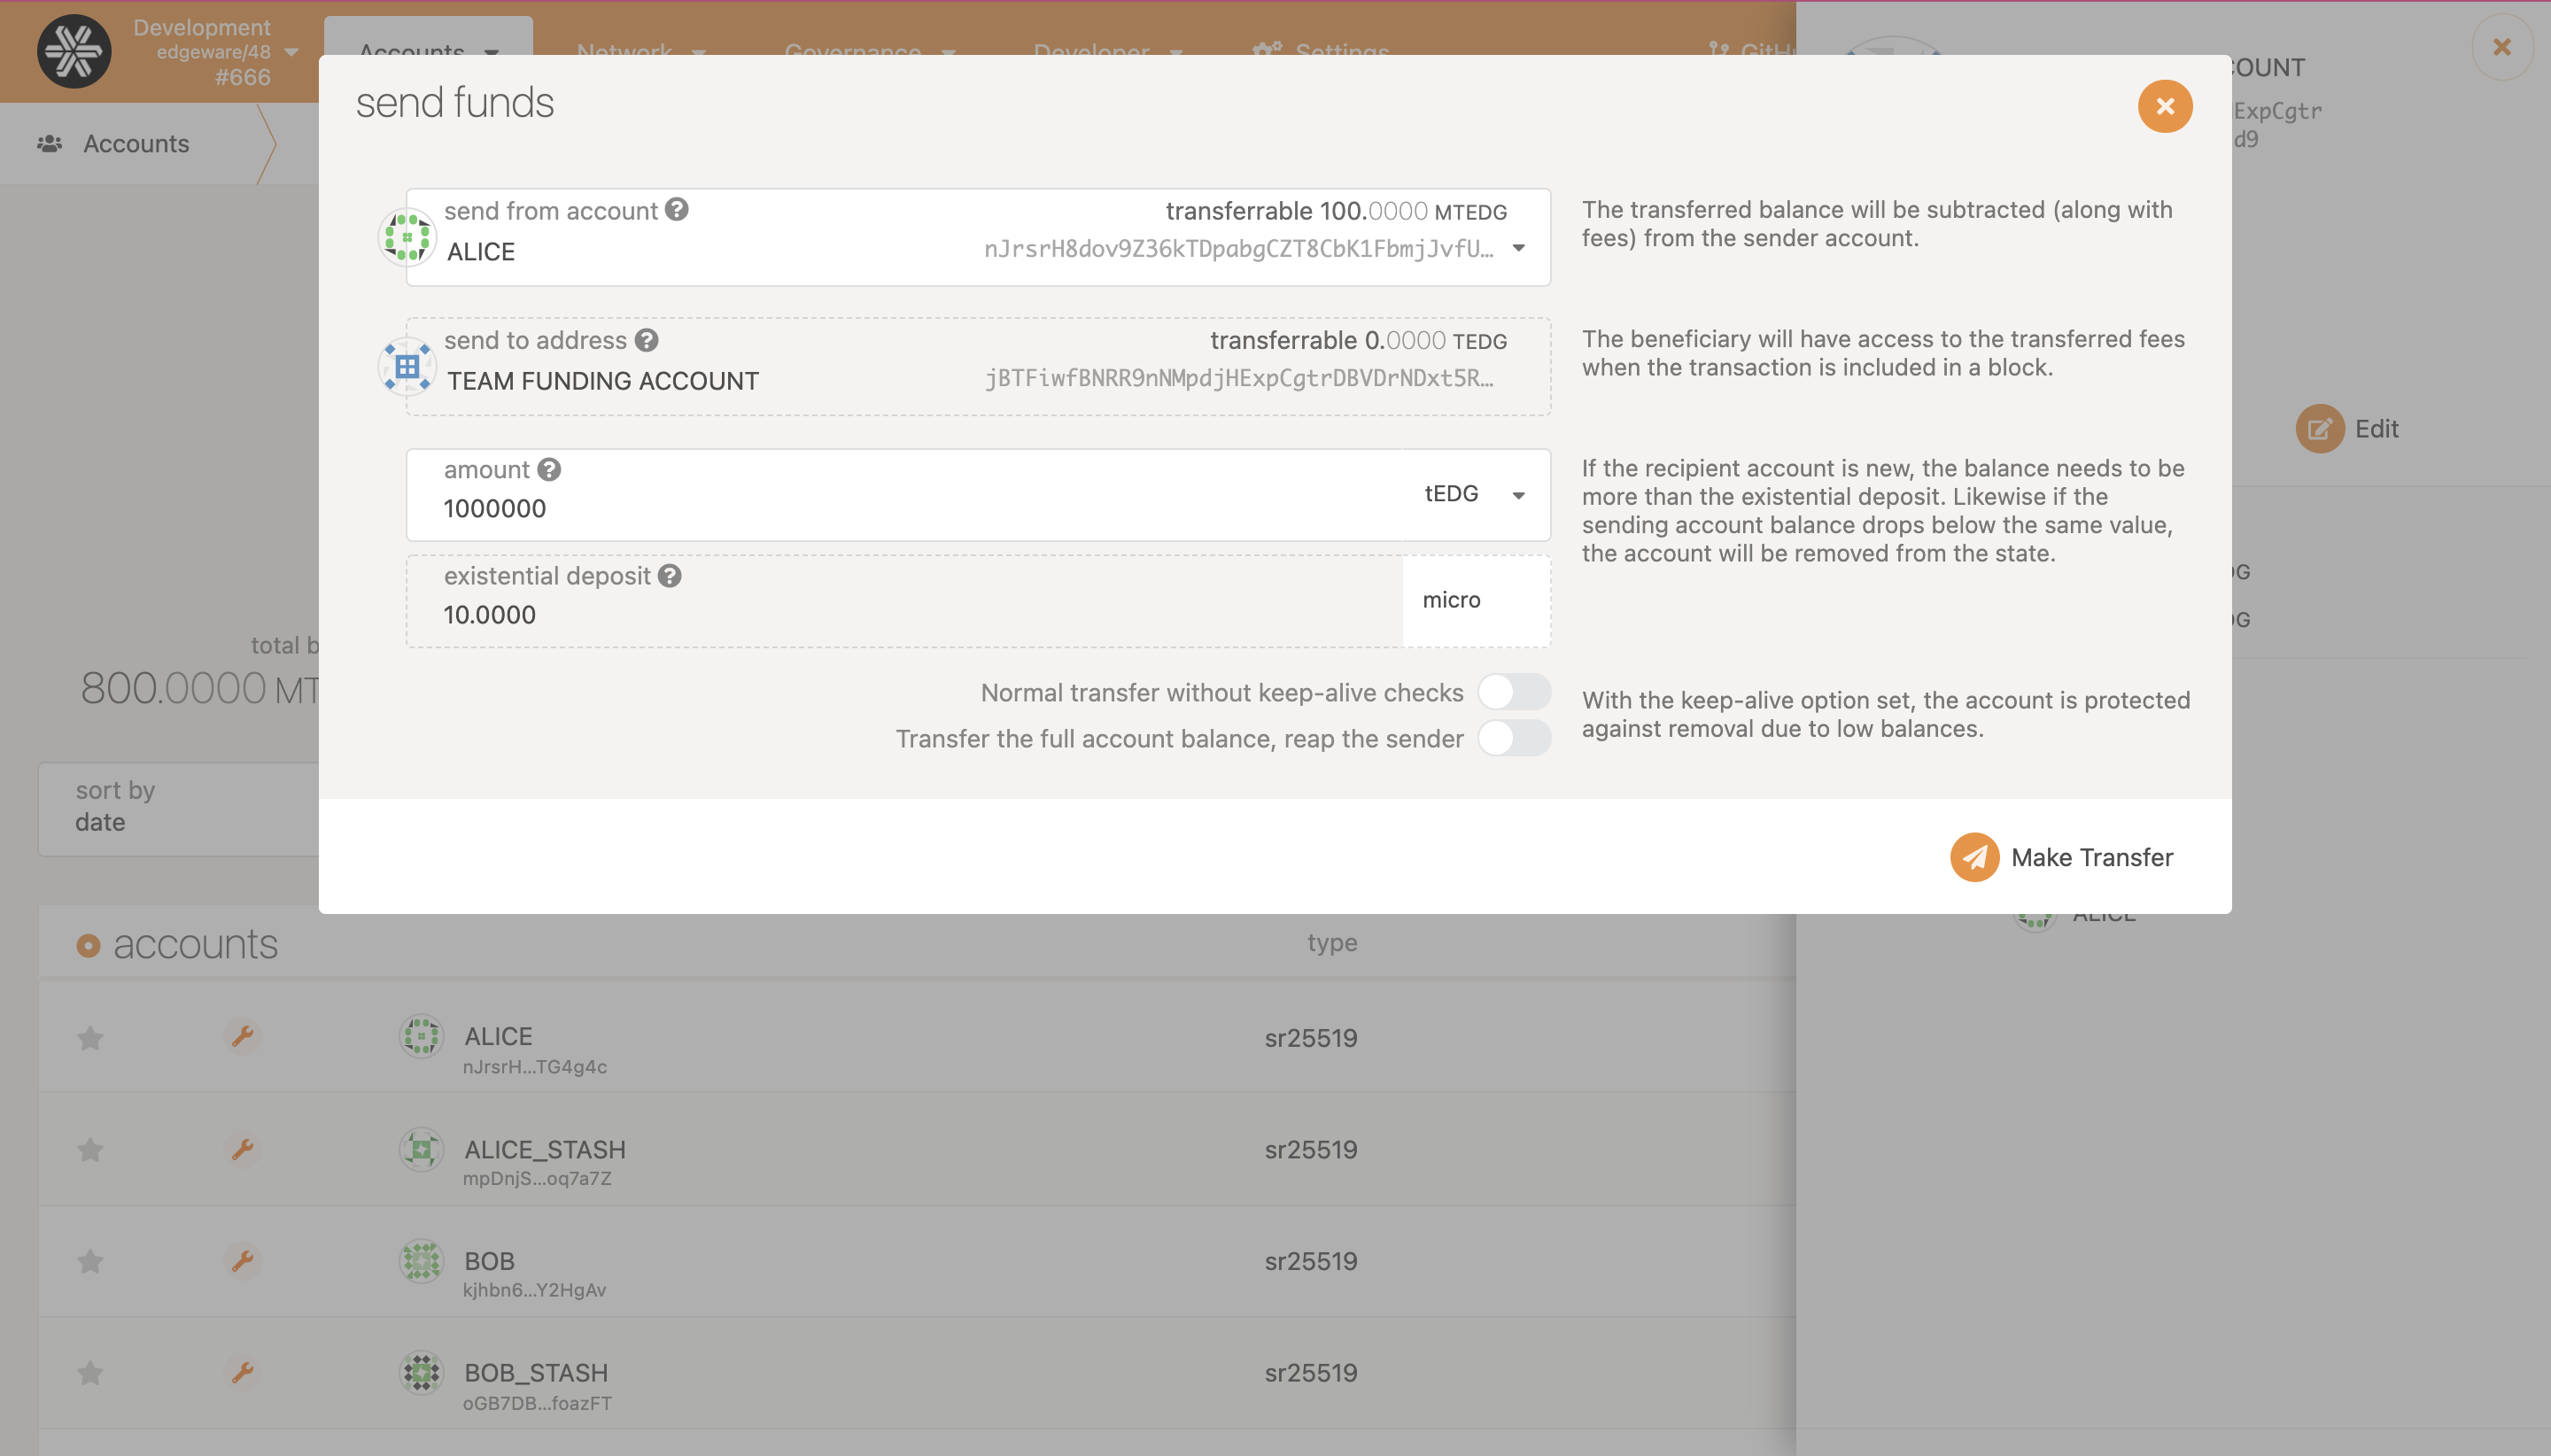Click the Edgeware logo icon
This screenshot has height=1456, width=2551.
(x=74, y=51)
